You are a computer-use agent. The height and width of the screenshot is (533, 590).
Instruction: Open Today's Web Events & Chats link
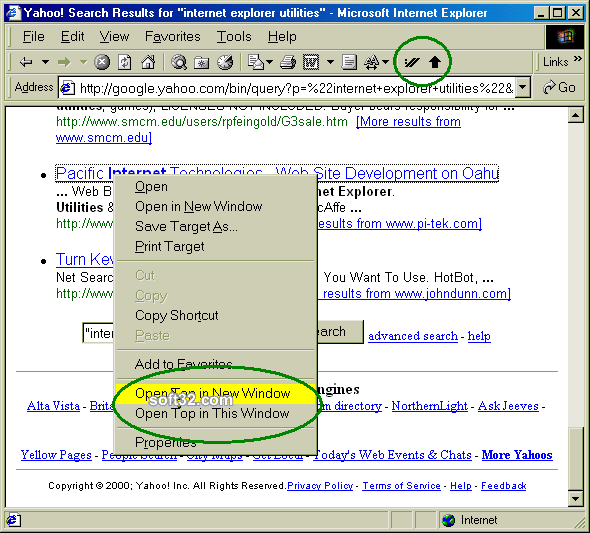tap(392, 455)
